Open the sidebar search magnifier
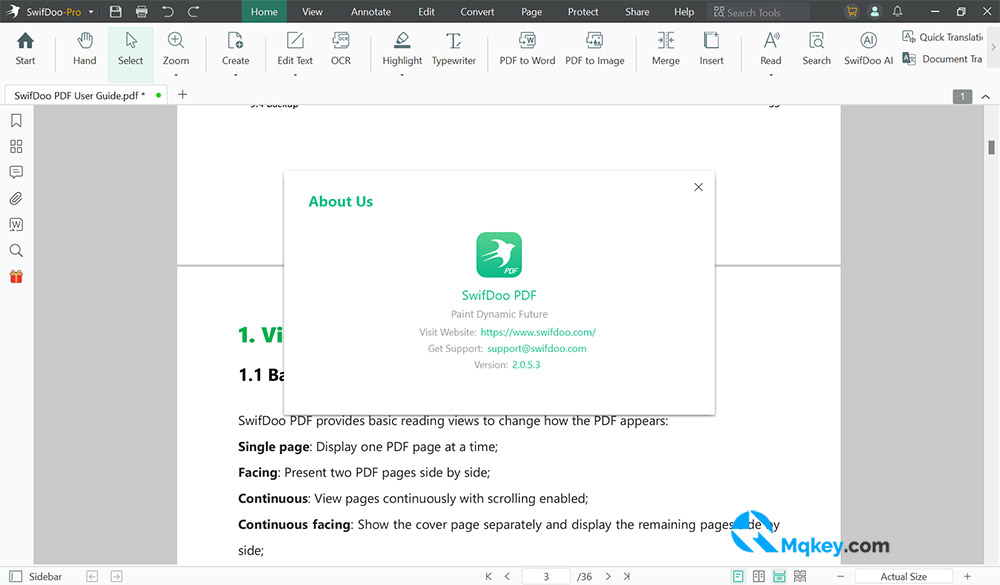This screenshot has height=585, width=1000. coord(16,251)
